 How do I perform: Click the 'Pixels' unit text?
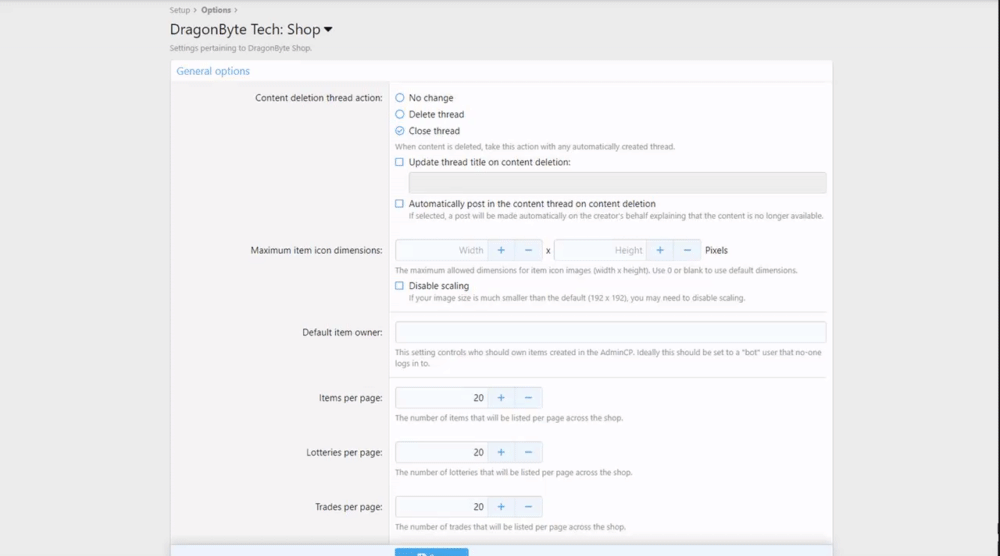point(716,251)
